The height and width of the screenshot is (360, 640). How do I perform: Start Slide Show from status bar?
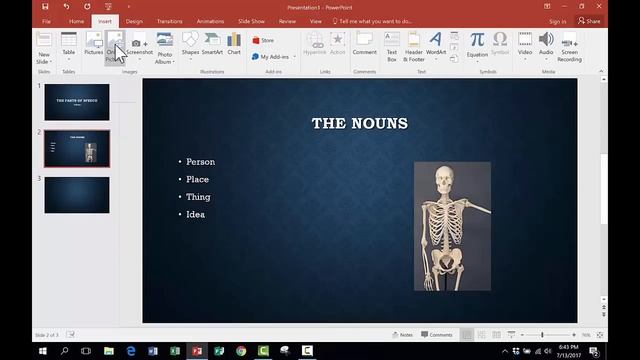511,335
